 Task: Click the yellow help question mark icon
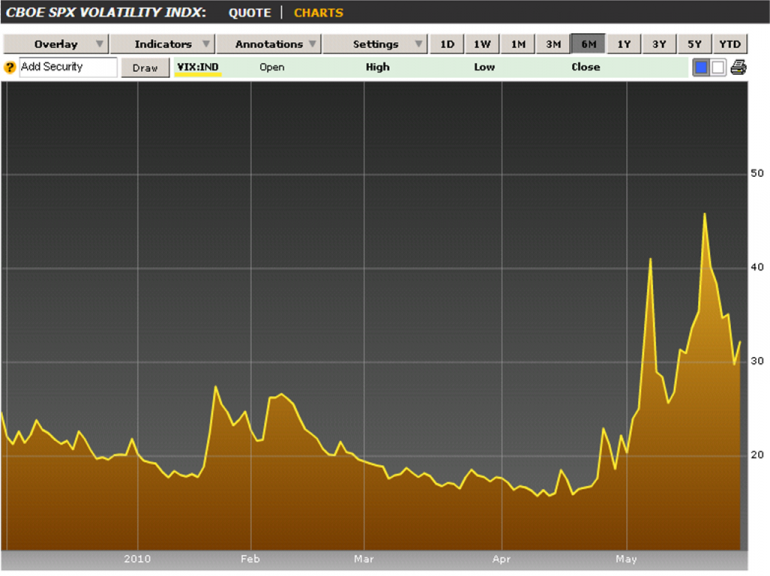(9, 67)
